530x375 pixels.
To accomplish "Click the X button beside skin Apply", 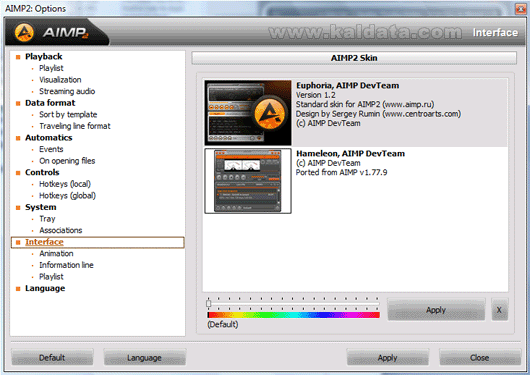I will pos(500,310).
